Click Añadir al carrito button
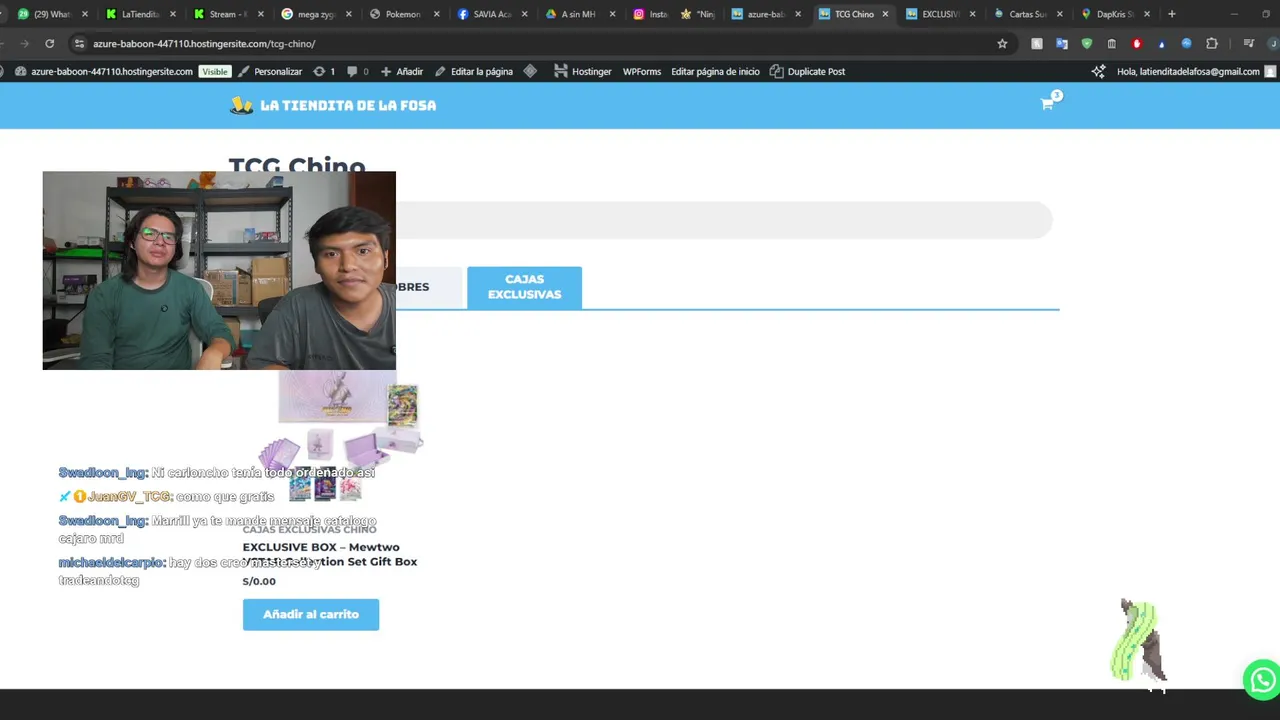Screen dimensions: 1280x720 tap(311, 615)
